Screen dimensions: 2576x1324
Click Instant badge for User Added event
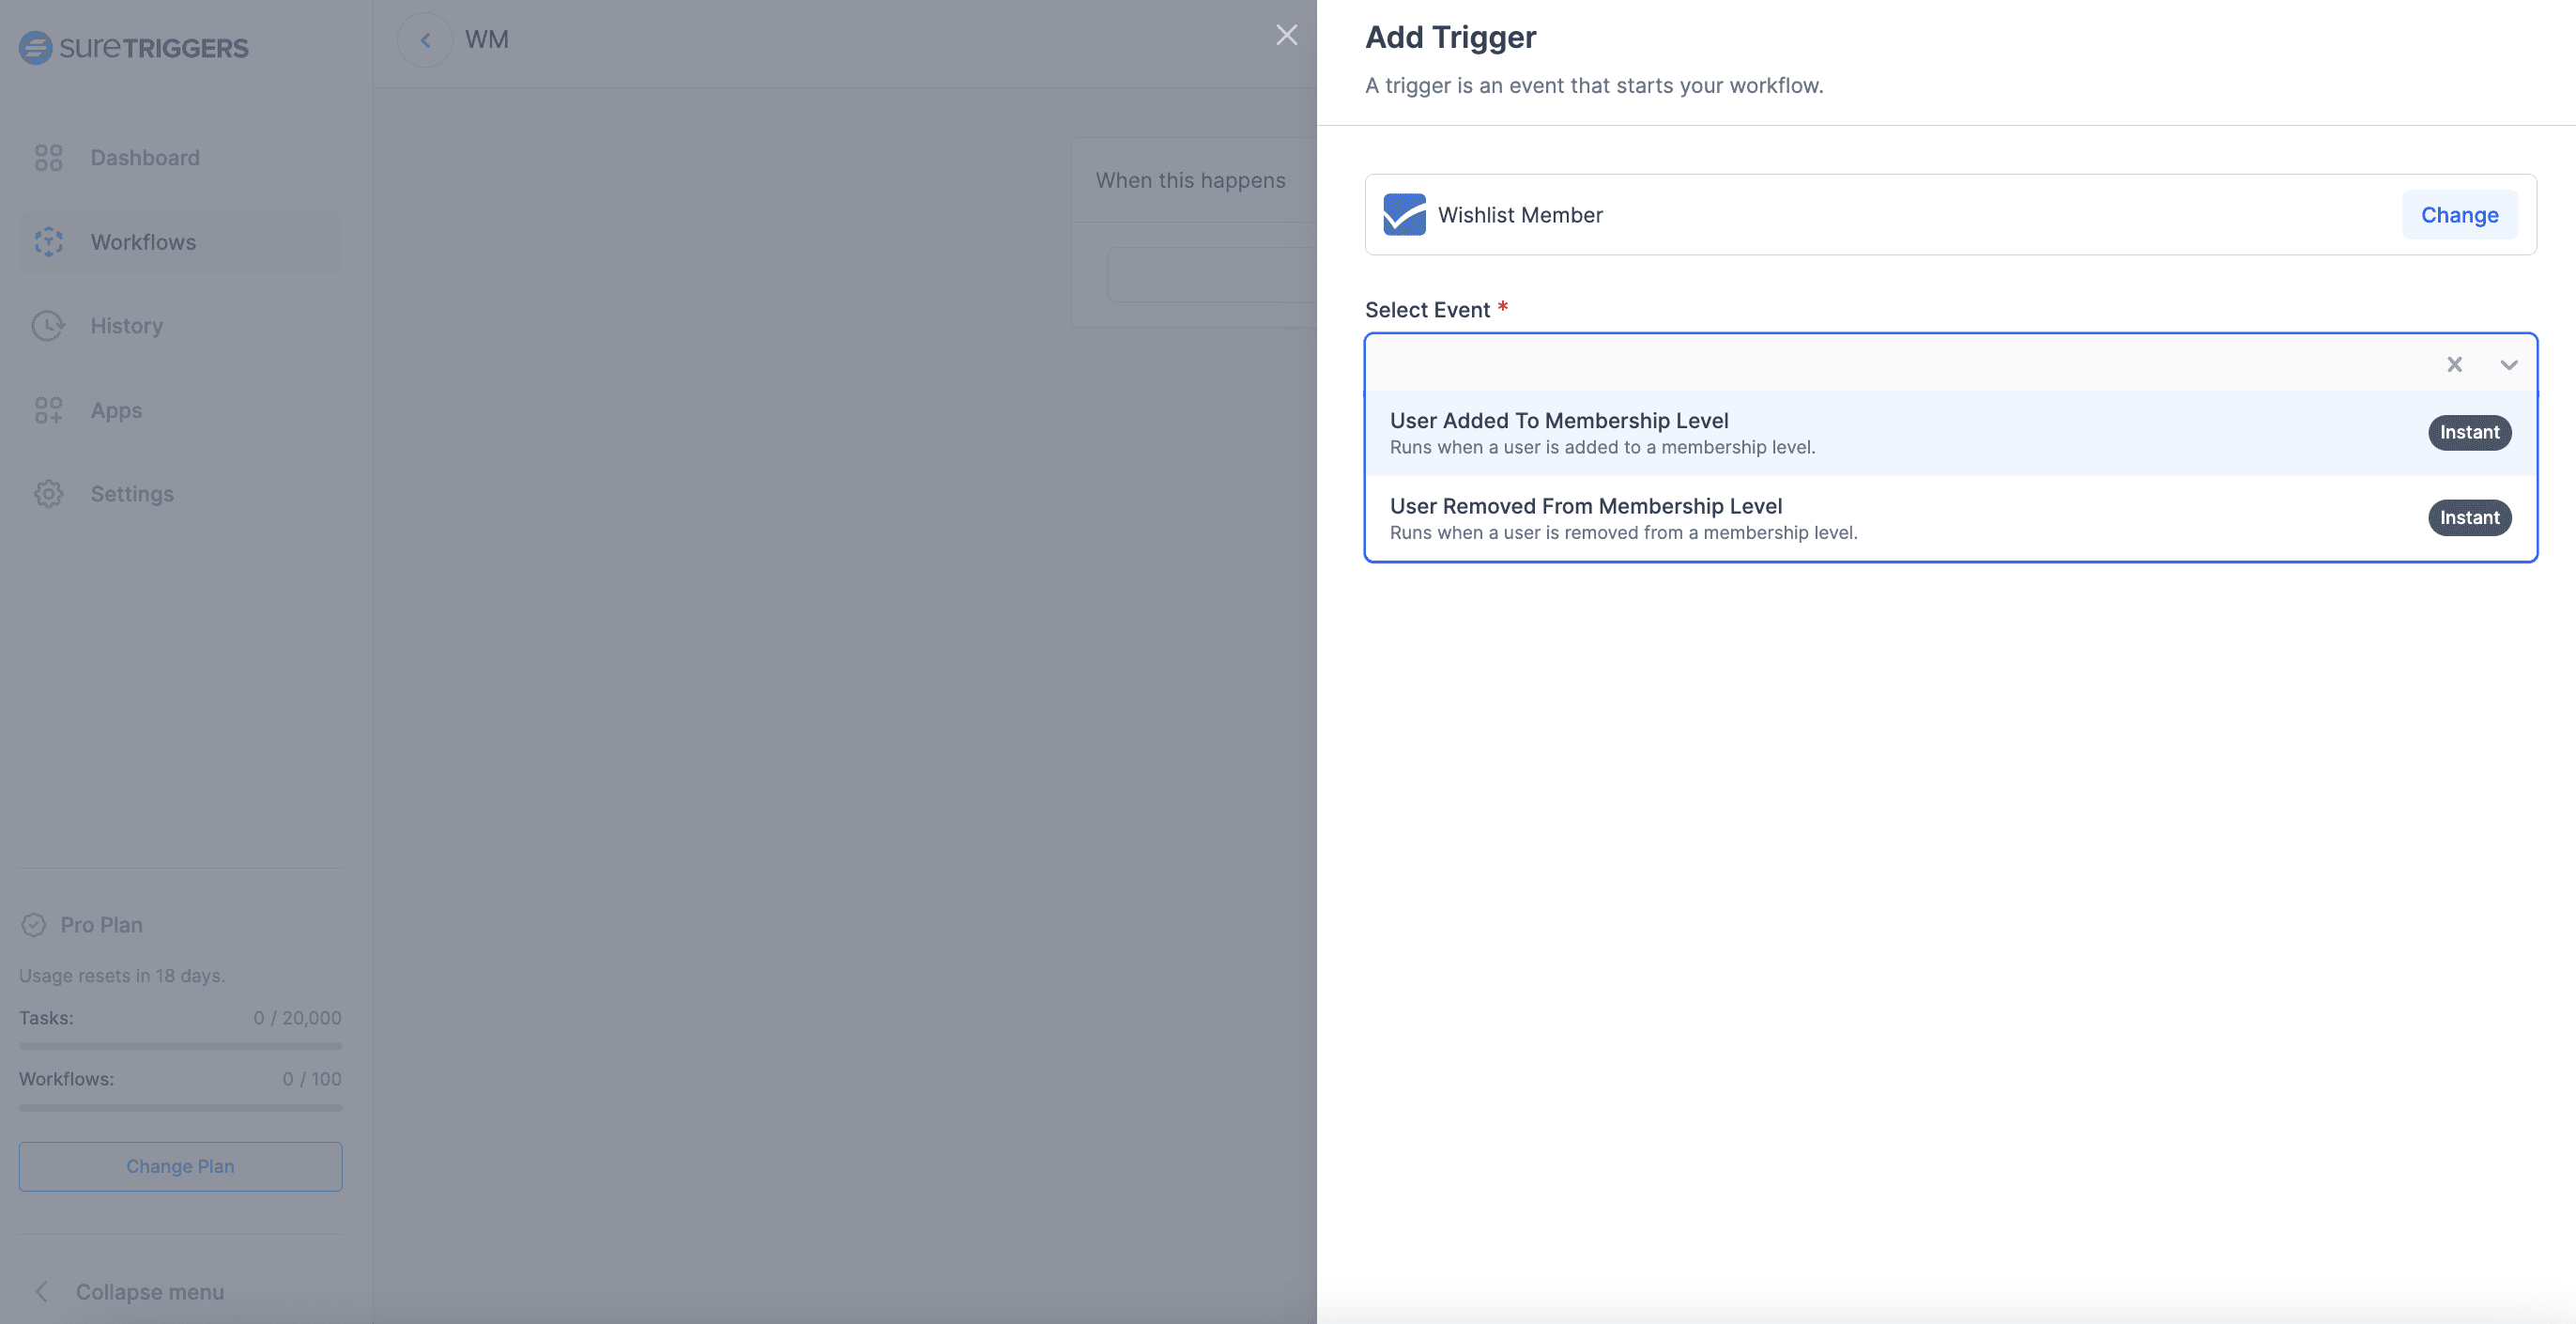pos(2469,433)
